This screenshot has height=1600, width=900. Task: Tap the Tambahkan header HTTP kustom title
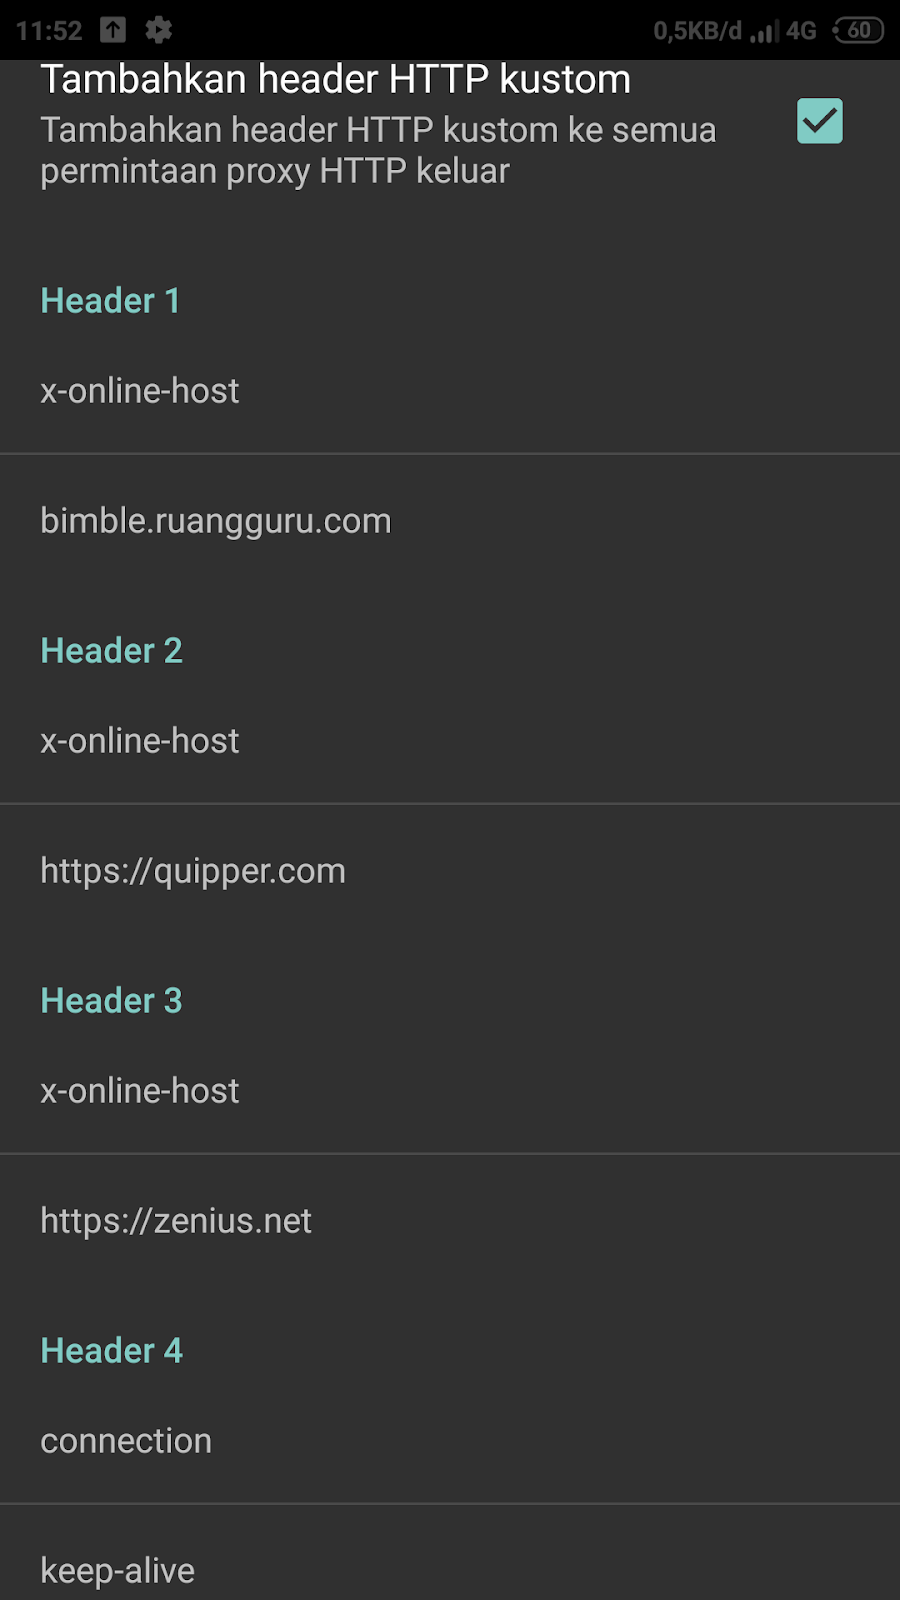point(336,79)
